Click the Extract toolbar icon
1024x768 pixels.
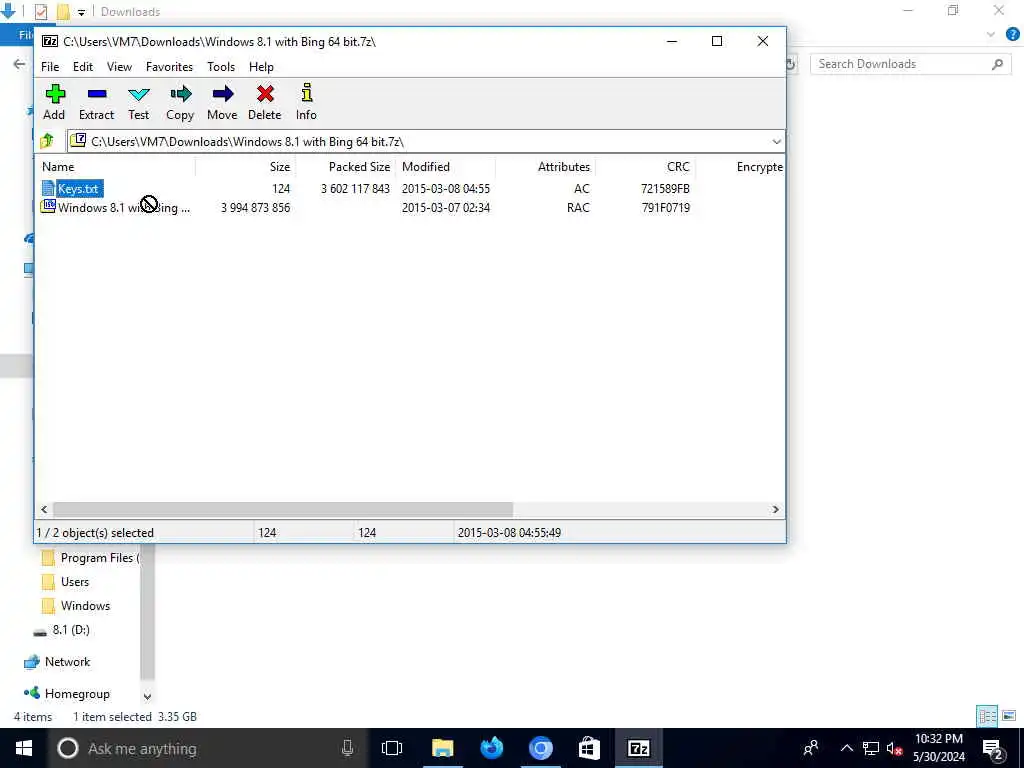click(x=97, y=94)
